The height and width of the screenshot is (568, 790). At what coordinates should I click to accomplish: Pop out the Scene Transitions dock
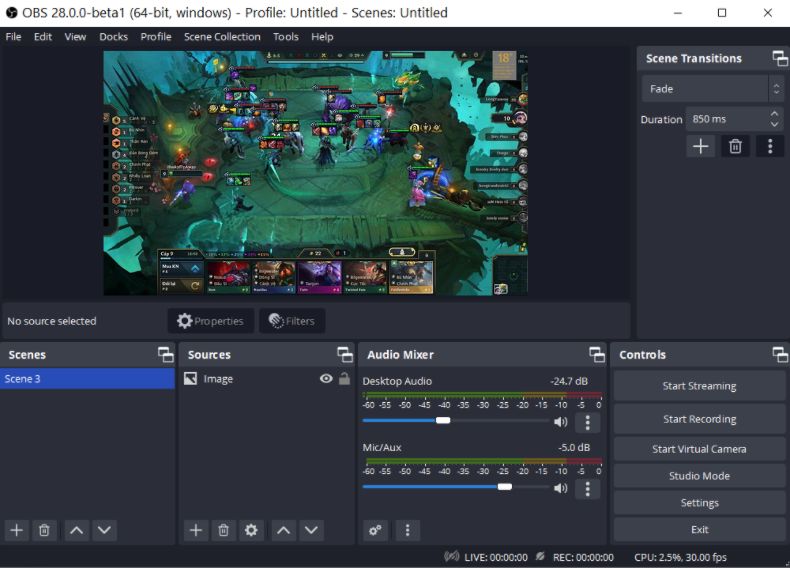coord(780,58)
